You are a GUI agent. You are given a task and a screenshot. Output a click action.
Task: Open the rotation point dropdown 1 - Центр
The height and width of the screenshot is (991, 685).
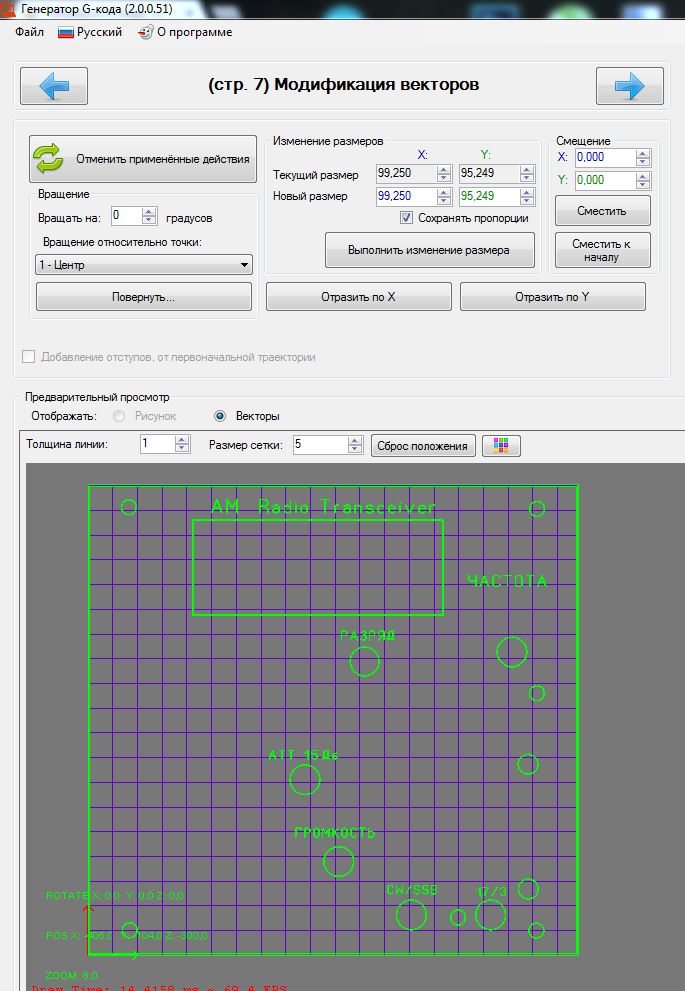144,264
